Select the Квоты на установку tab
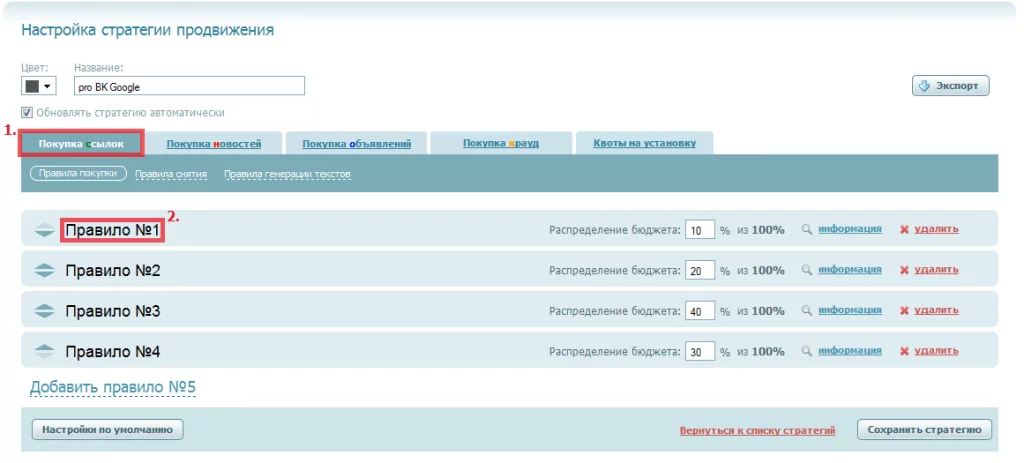This screenshot has height=463, width=1024. pos(645,144)
